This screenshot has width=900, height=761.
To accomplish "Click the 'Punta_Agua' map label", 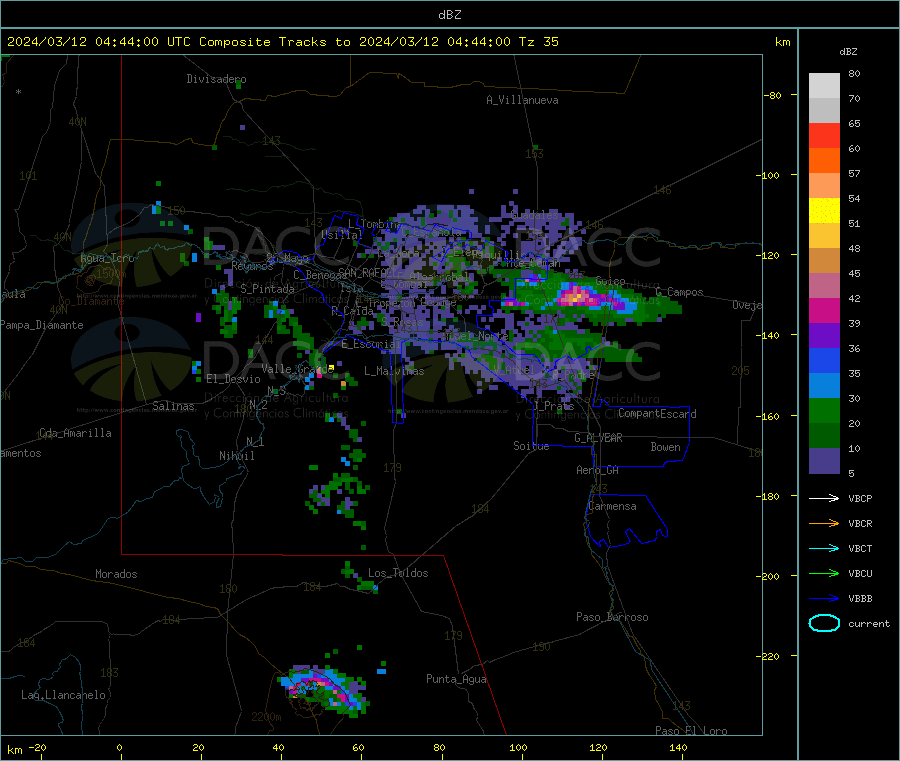I will pos(456,679).
